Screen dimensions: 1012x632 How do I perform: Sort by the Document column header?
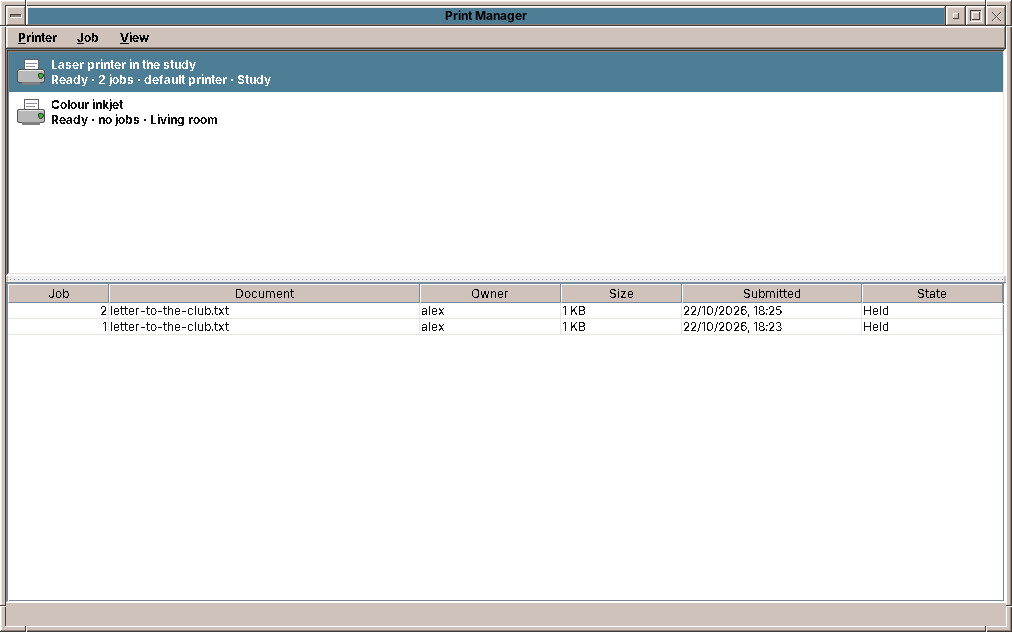pyautogui.click(x=265, y=293)
